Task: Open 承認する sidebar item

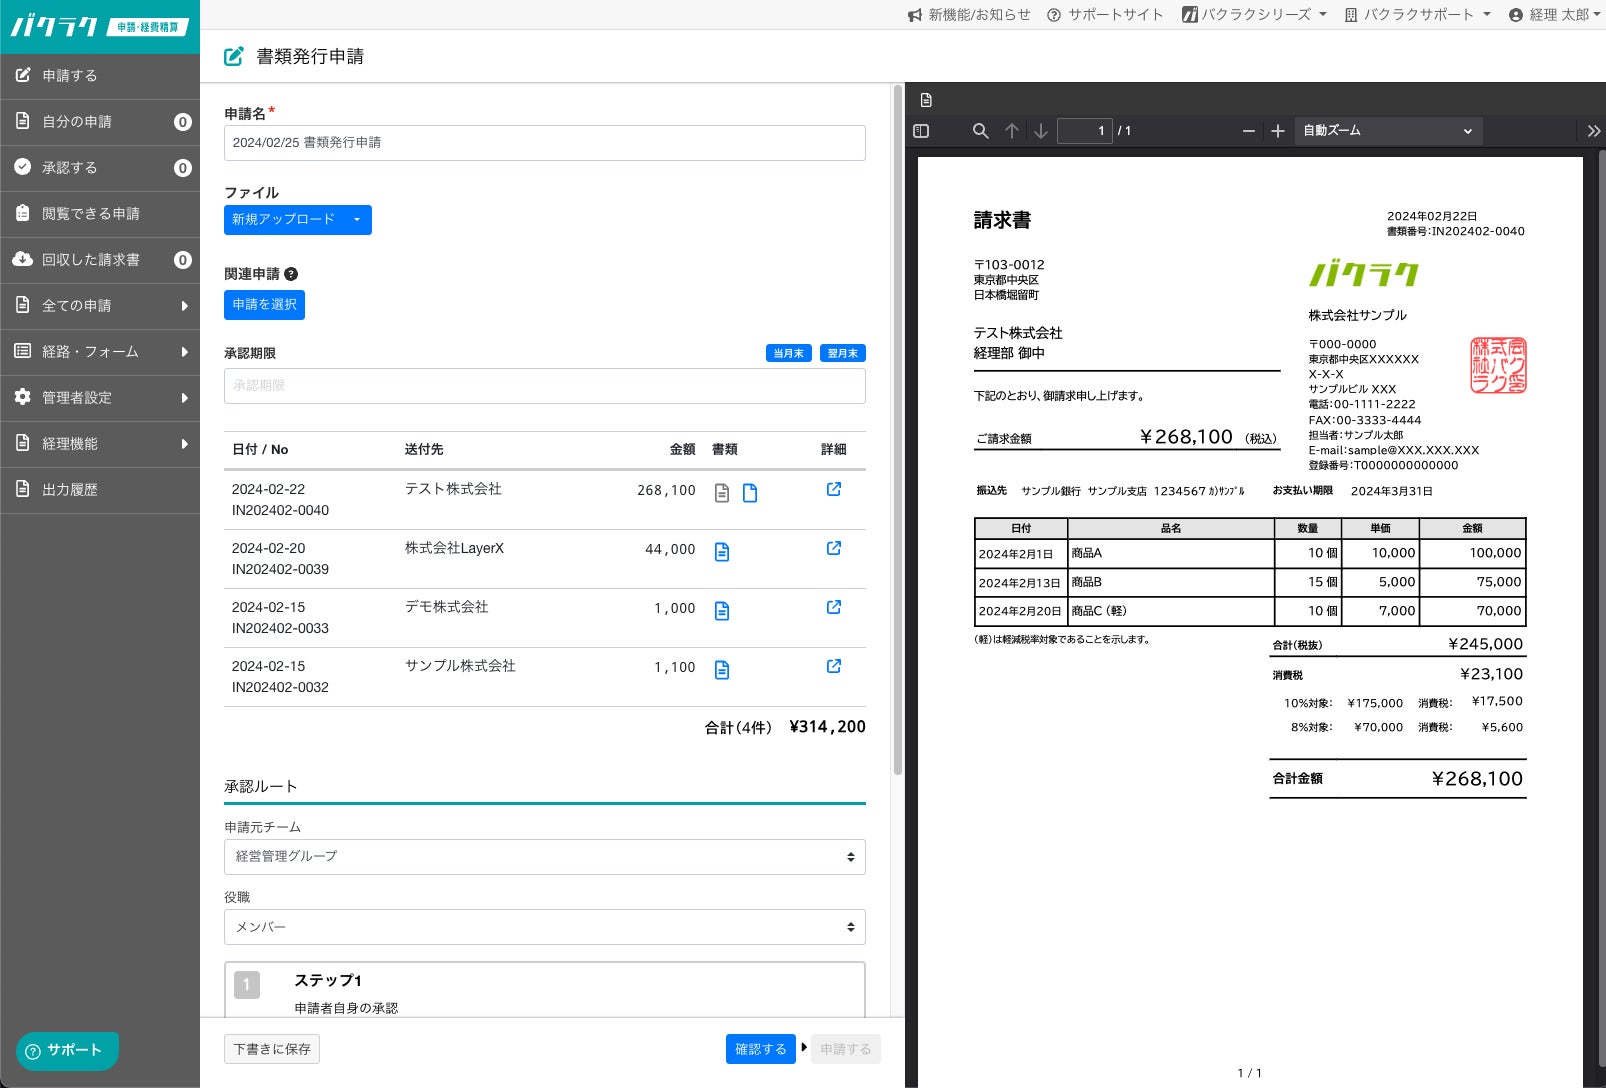Action: tap(100, 168)
